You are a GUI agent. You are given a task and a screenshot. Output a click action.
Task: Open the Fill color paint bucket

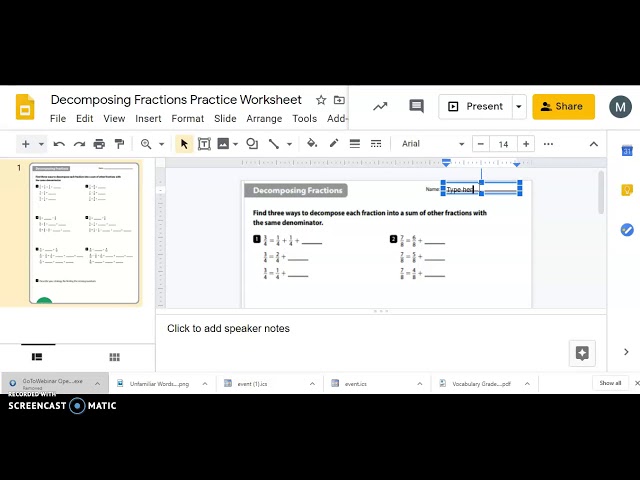pos(312,143)
